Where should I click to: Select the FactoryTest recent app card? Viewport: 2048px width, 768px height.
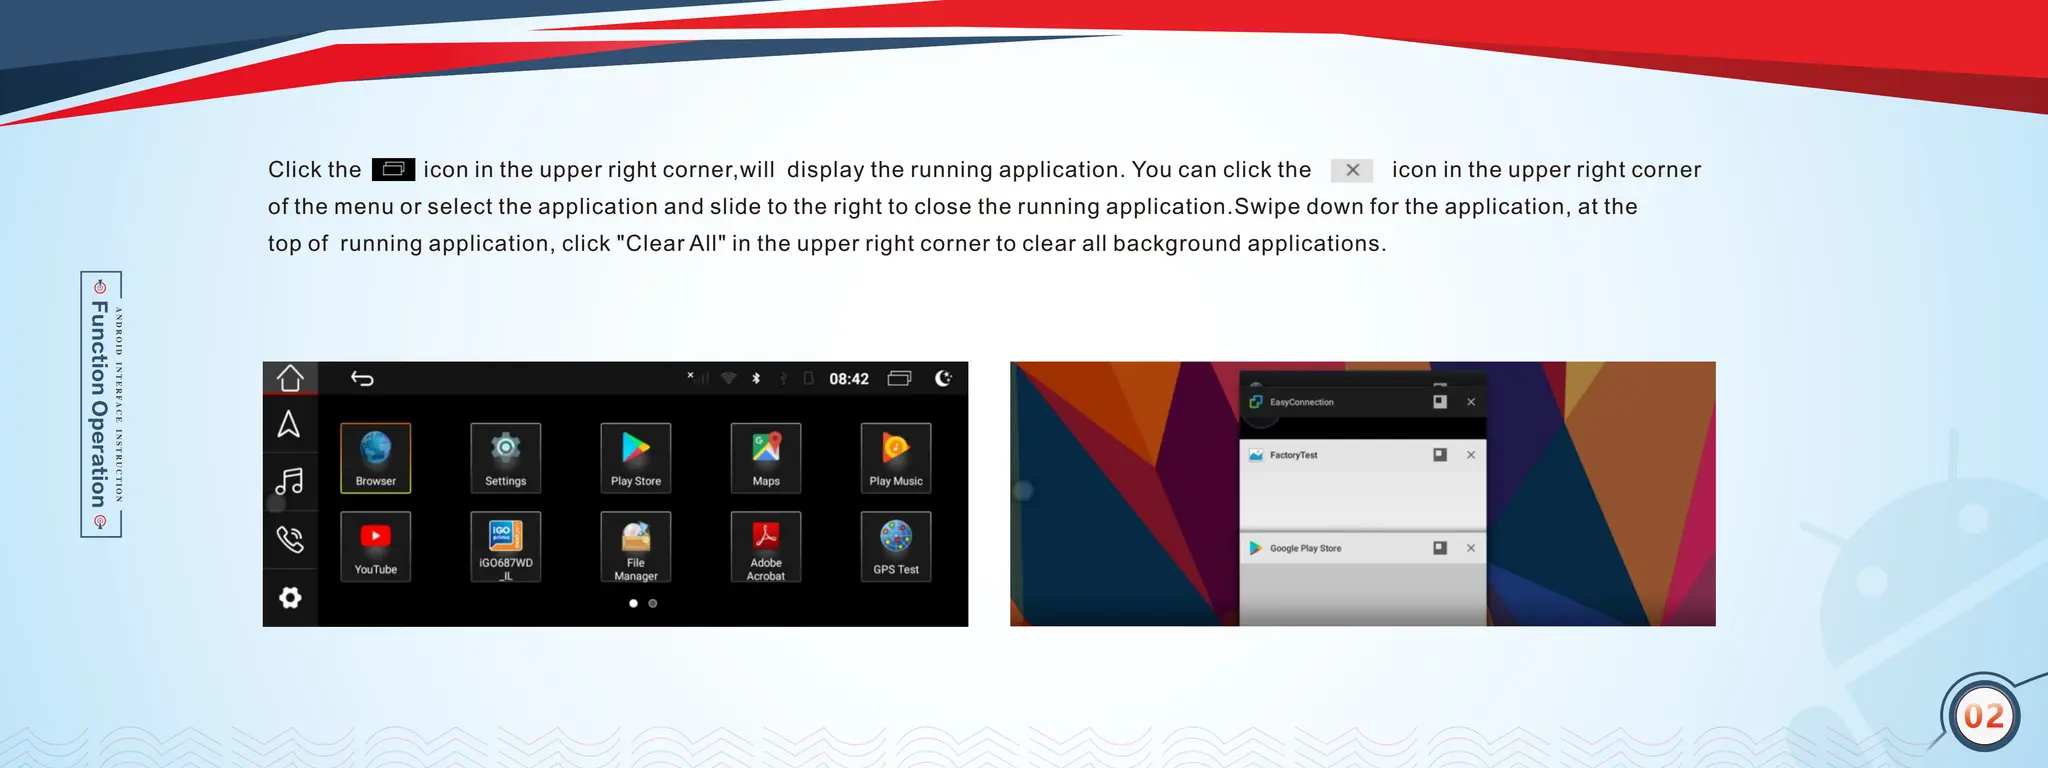pos(1363,485)
